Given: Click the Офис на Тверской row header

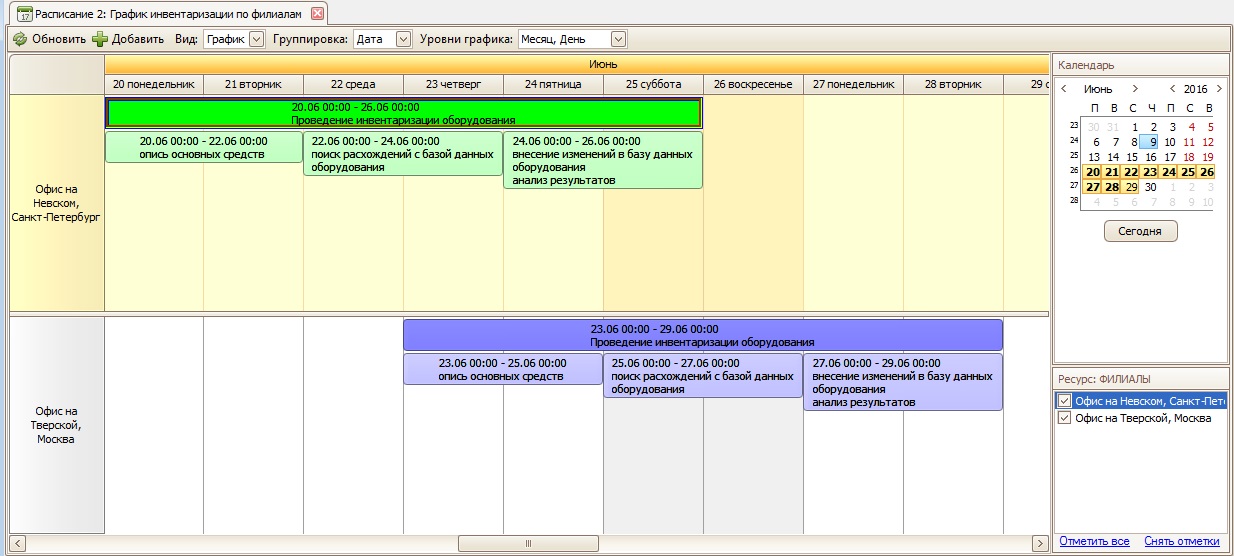Looking at the screenshot, I should (x=56, y=425).
